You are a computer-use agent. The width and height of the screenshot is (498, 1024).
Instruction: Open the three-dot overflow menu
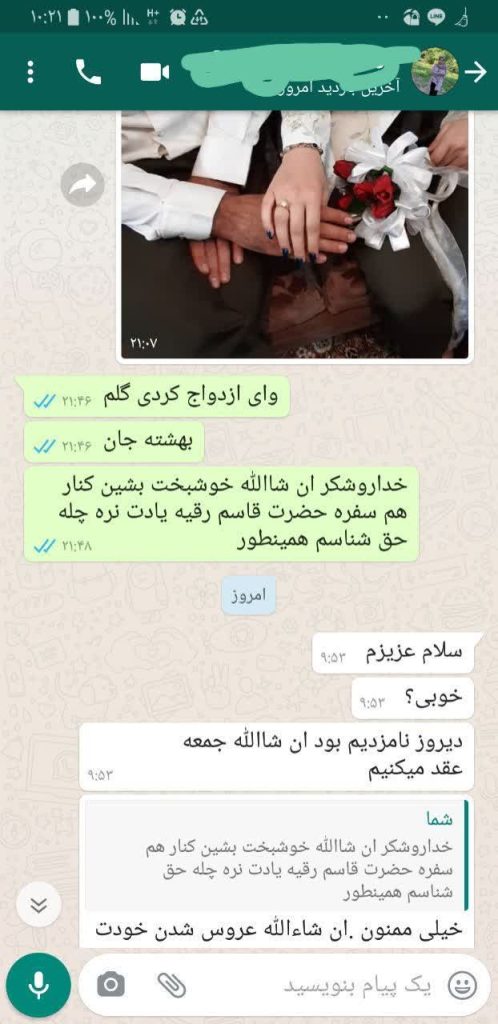click(x=30, y=72)
